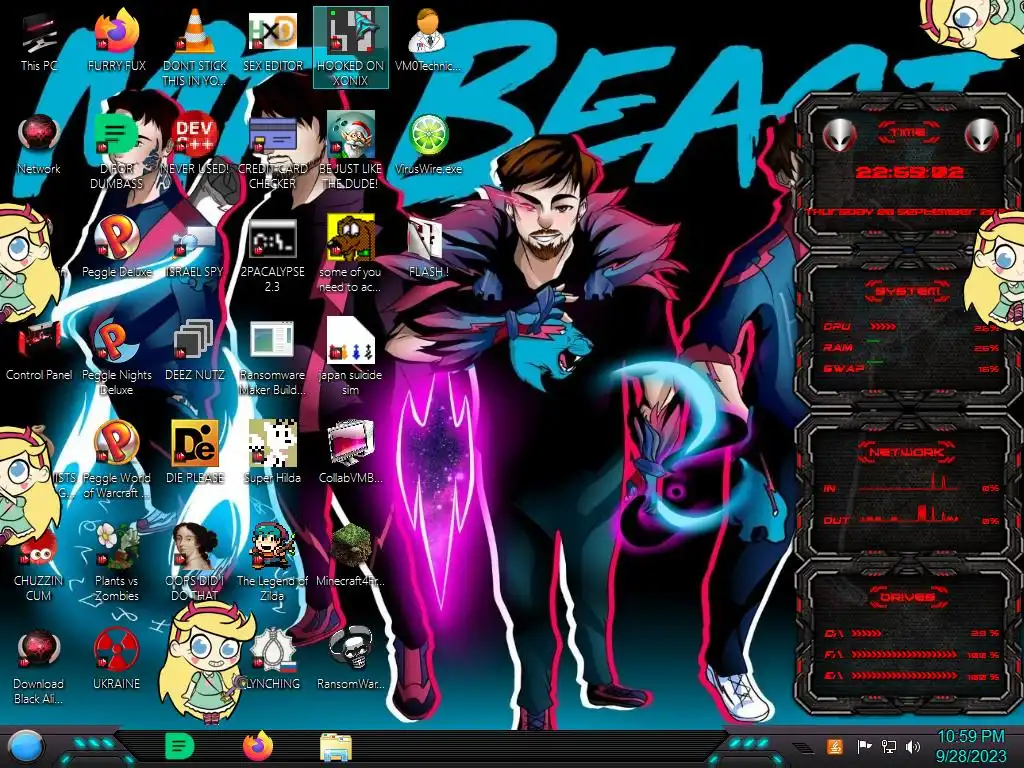Open the RansomWar... skull icon
1024x768 pixels.
(x=351, y=660)
